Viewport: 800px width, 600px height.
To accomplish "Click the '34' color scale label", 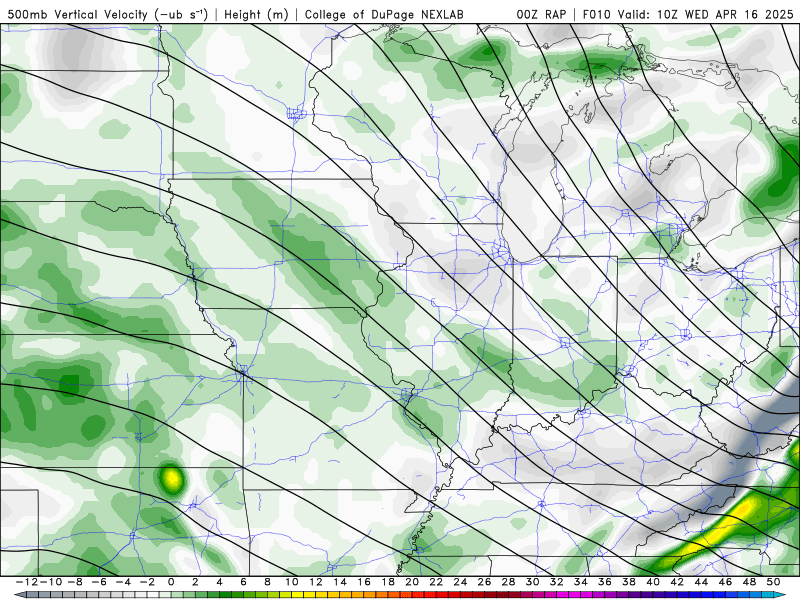I will pos(581,582).
